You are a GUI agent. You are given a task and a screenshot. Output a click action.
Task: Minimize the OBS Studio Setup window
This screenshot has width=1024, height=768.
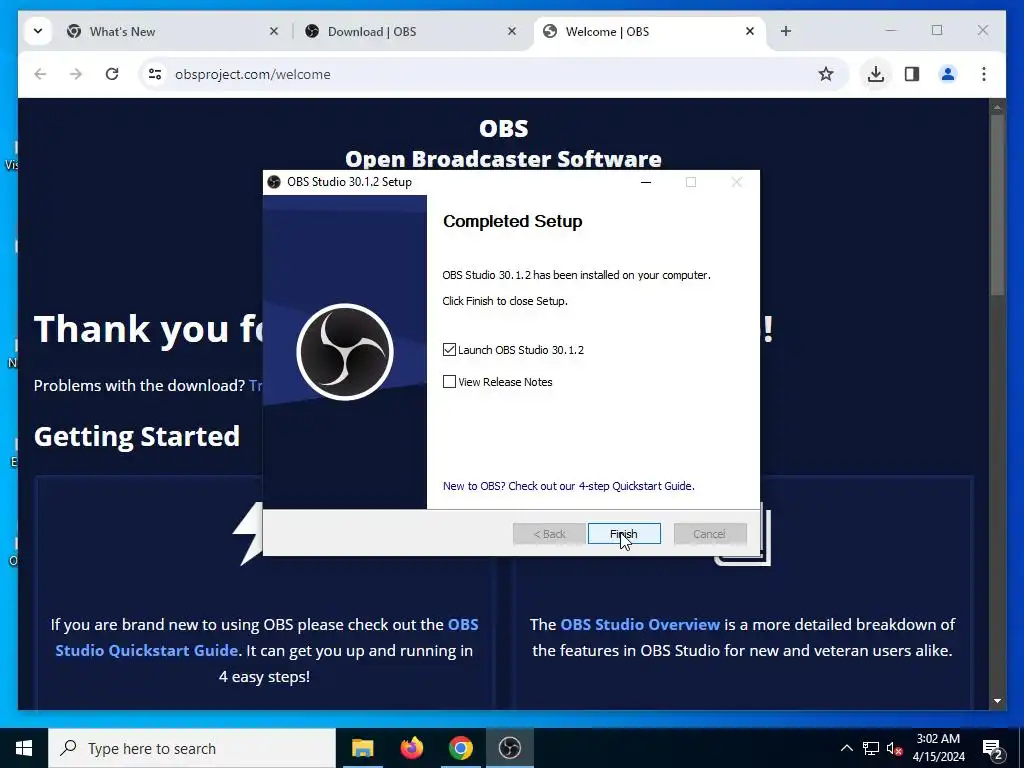coord(646,182)
